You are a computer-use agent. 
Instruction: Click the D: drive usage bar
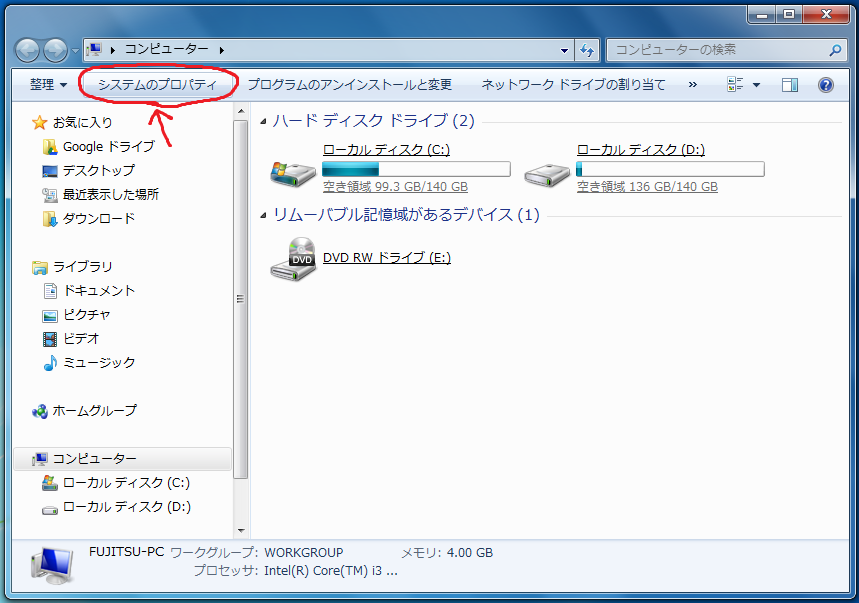[671, 169]
